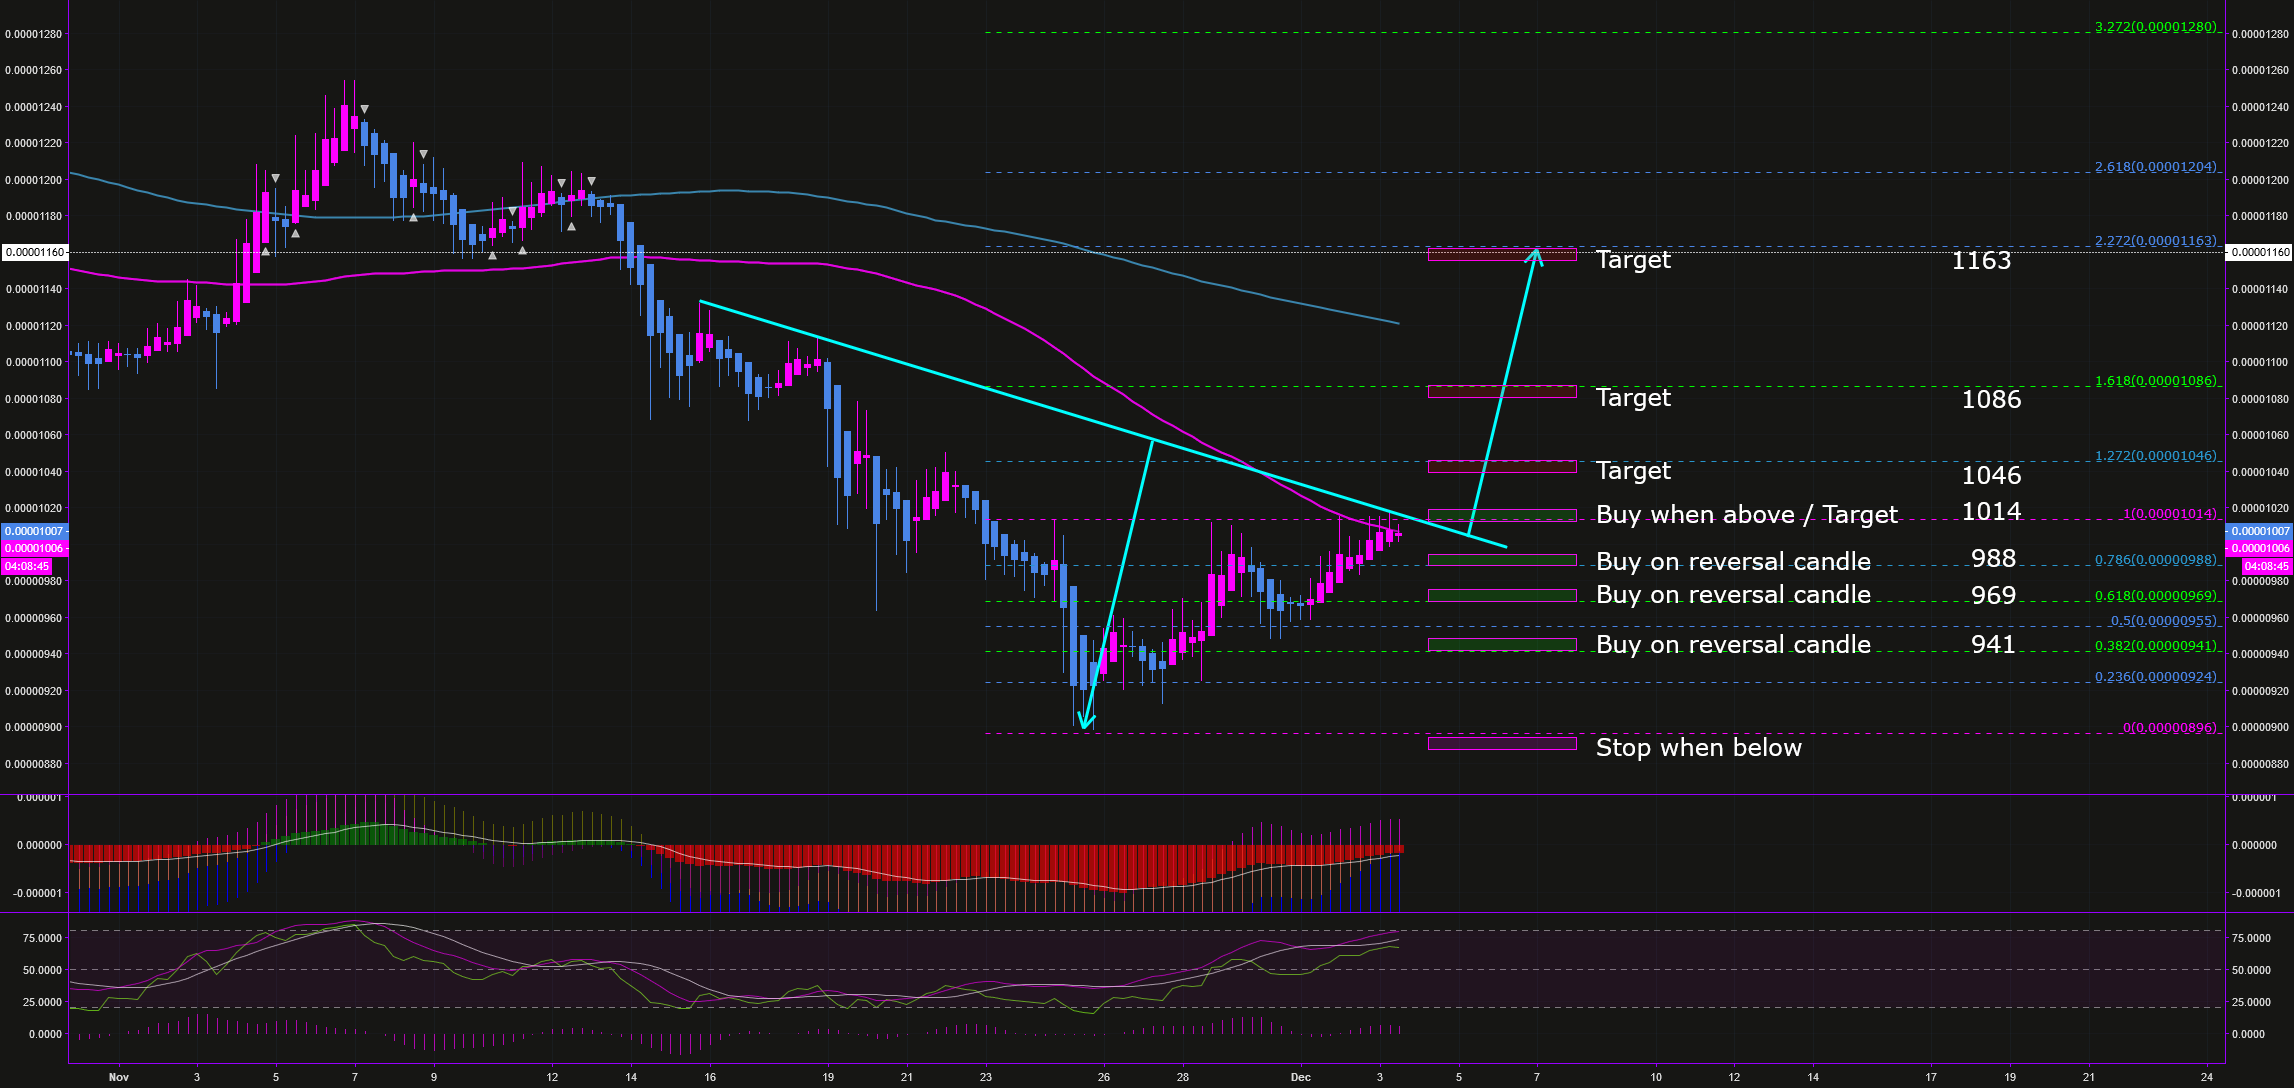Select Fibonacci label 0.786(0.00000988)

pos(2155,560)
